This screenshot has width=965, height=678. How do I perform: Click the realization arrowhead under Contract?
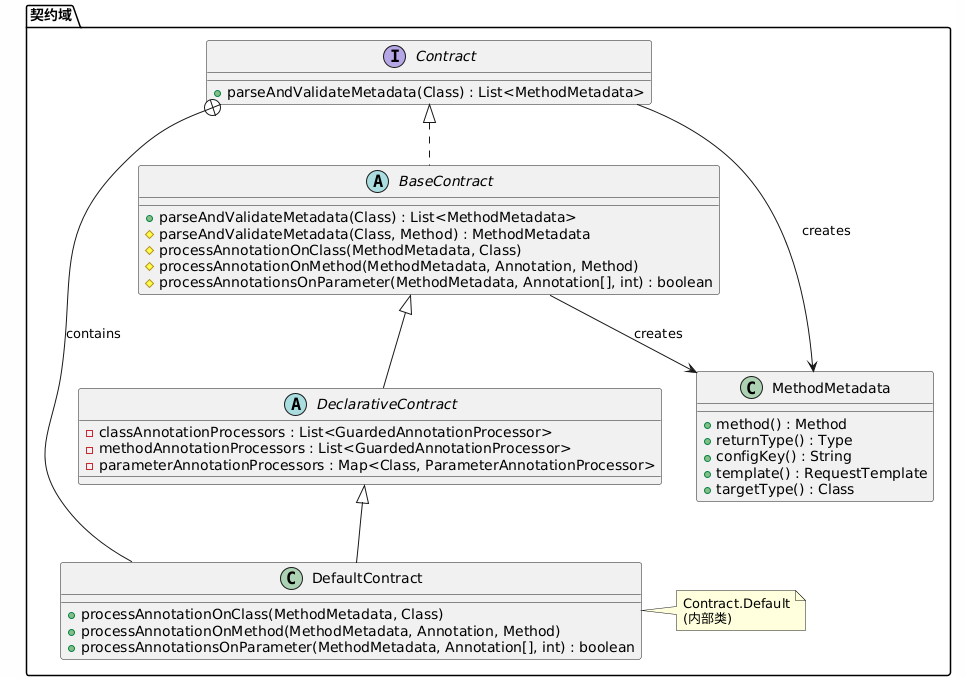pos(430,114)
